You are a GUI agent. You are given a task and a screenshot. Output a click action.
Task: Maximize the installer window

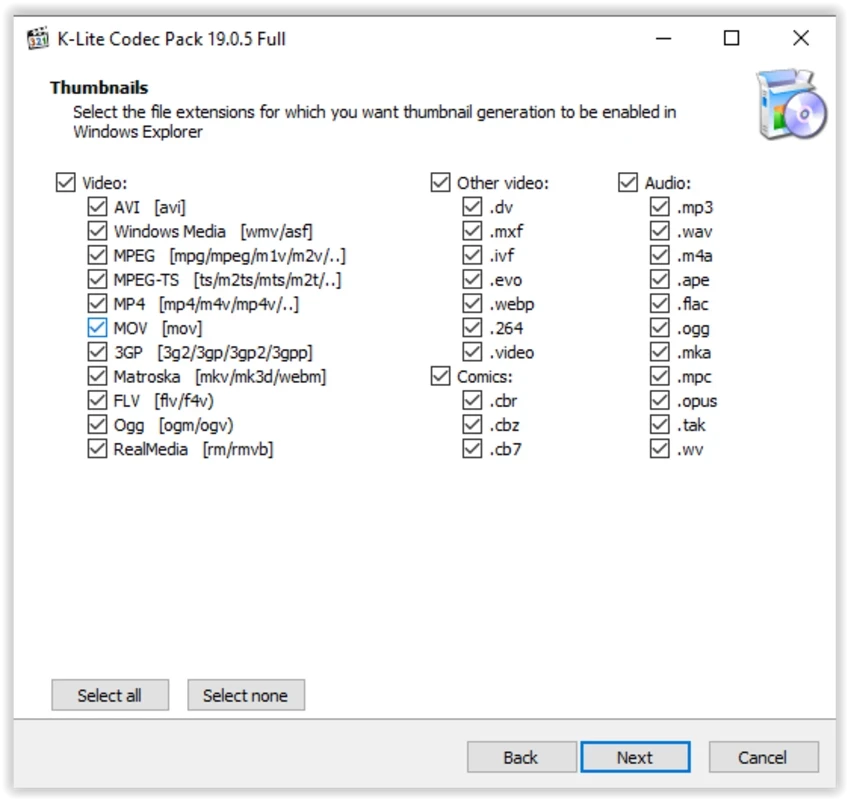point(732,39)
